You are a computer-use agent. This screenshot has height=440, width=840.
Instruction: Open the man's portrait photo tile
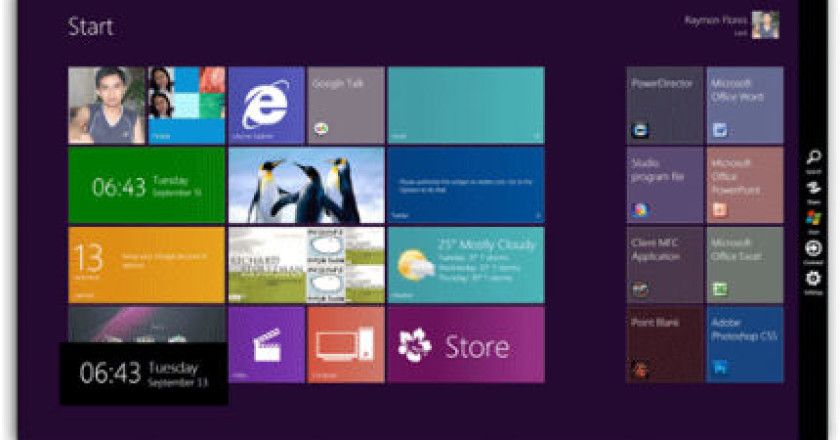(x=107, y=106)
